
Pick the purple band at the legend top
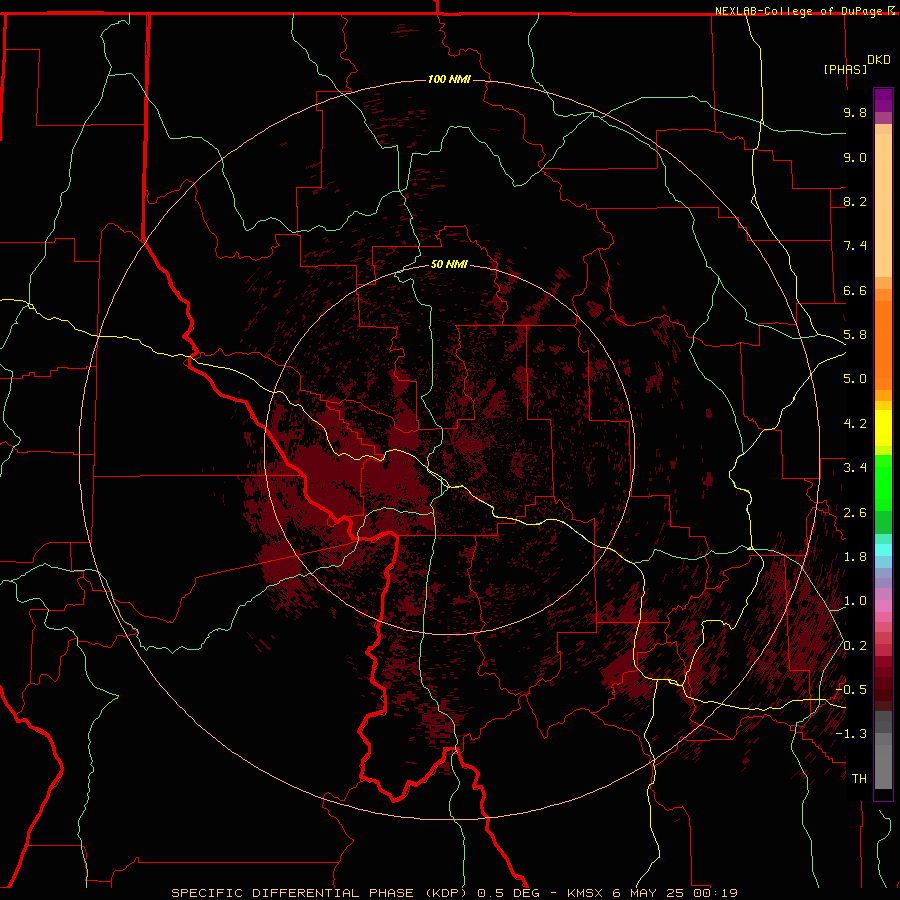(x=883, y=100)
